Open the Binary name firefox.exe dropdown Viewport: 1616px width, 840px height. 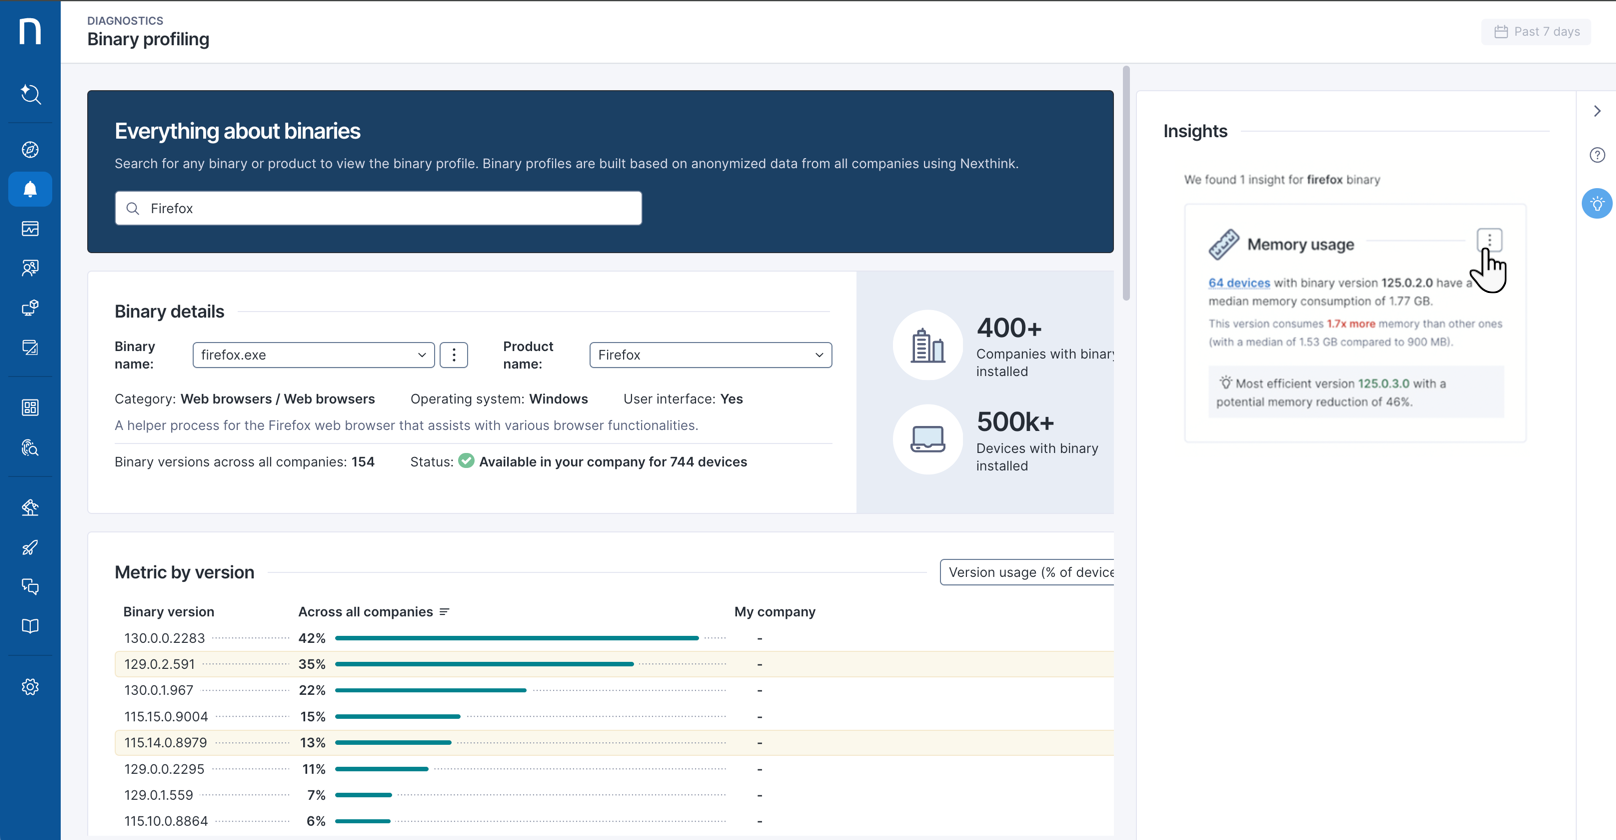pos(313,355)
